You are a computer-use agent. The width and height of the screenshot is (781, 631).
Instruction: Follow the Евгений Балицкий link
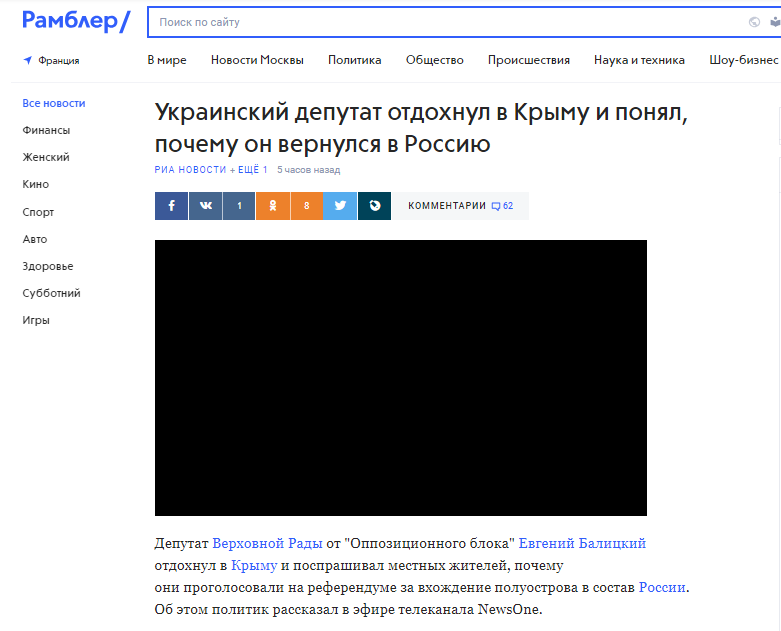582,543
